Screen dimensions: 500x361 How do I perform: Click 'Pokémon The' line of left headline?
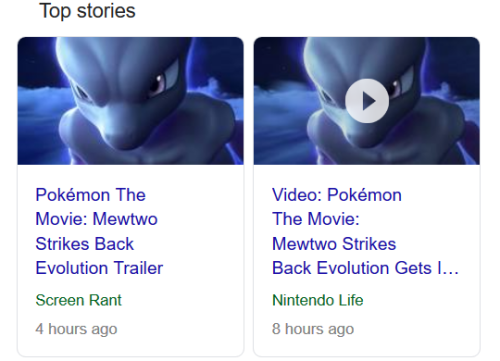pyautogui.click(x=90, y=195)
